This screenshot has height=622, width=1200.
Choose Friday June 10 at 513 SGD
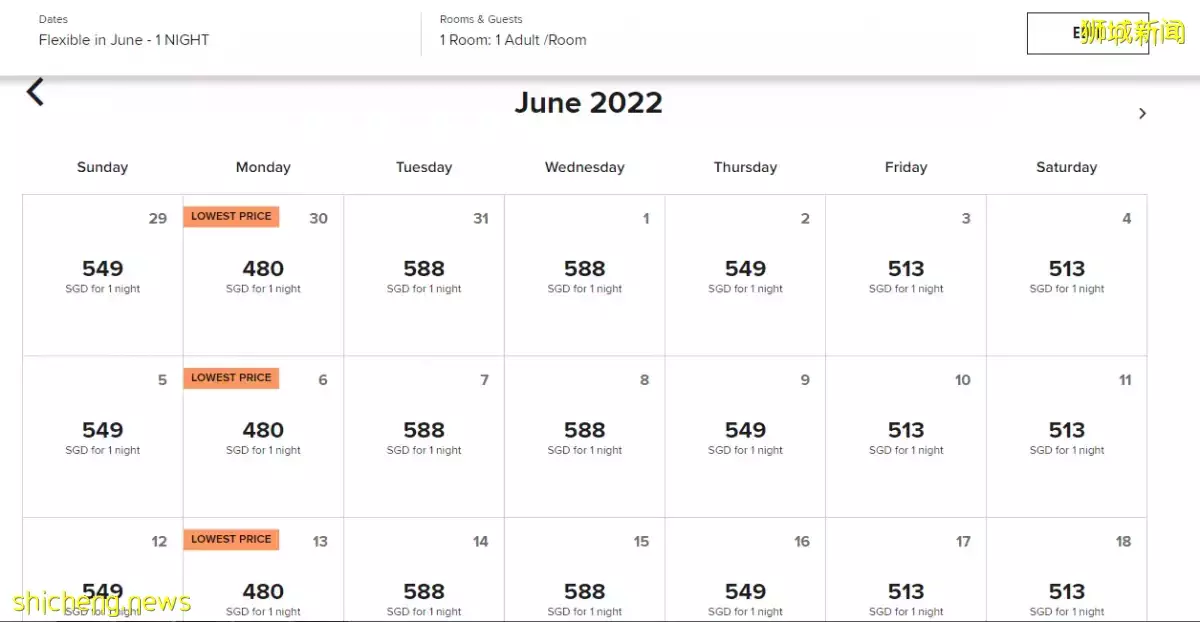point(906,437)
